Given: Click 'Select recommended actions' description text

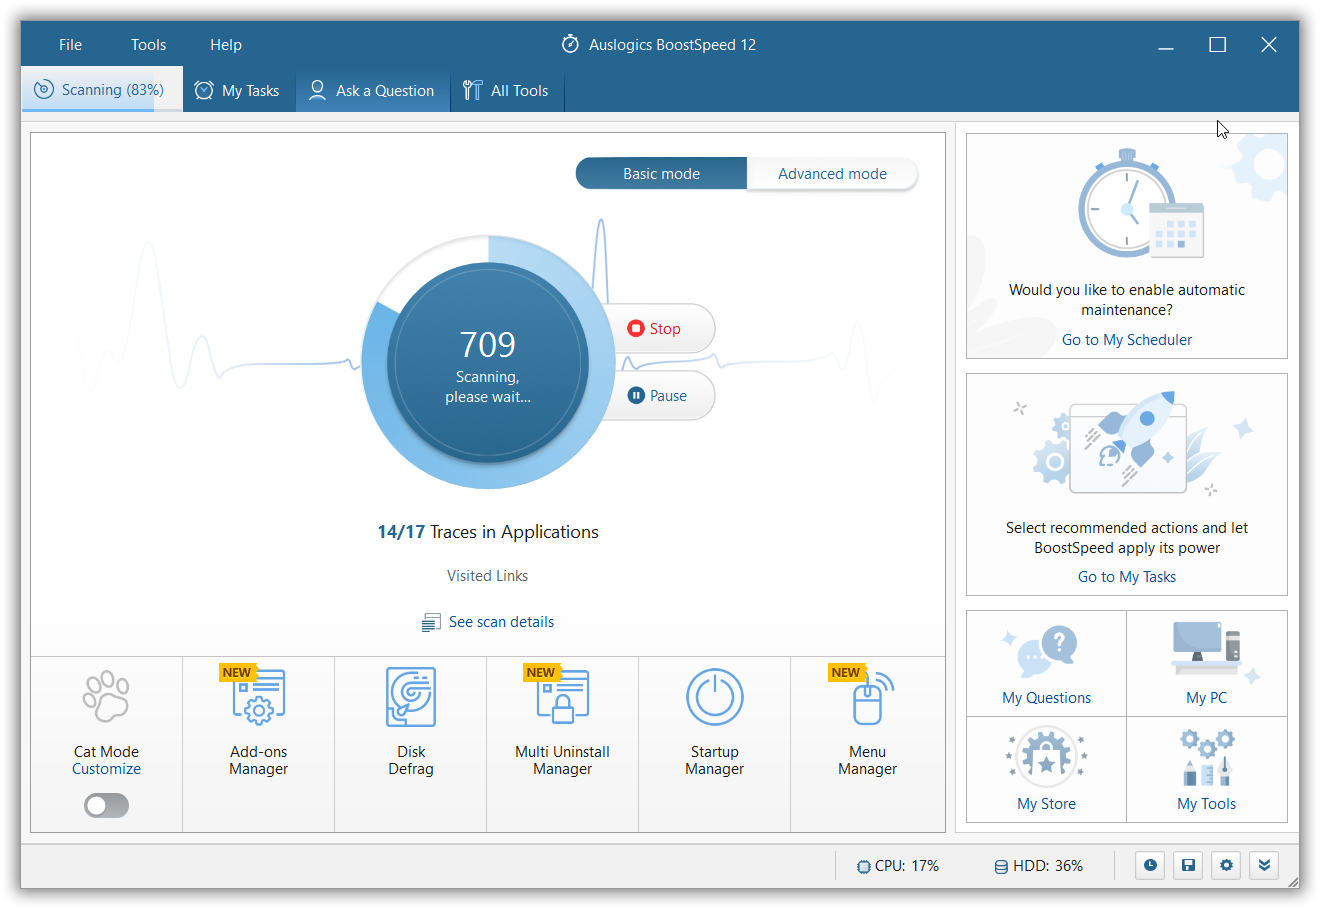Looking at the screenshot, I should [x=1127, y=538].
